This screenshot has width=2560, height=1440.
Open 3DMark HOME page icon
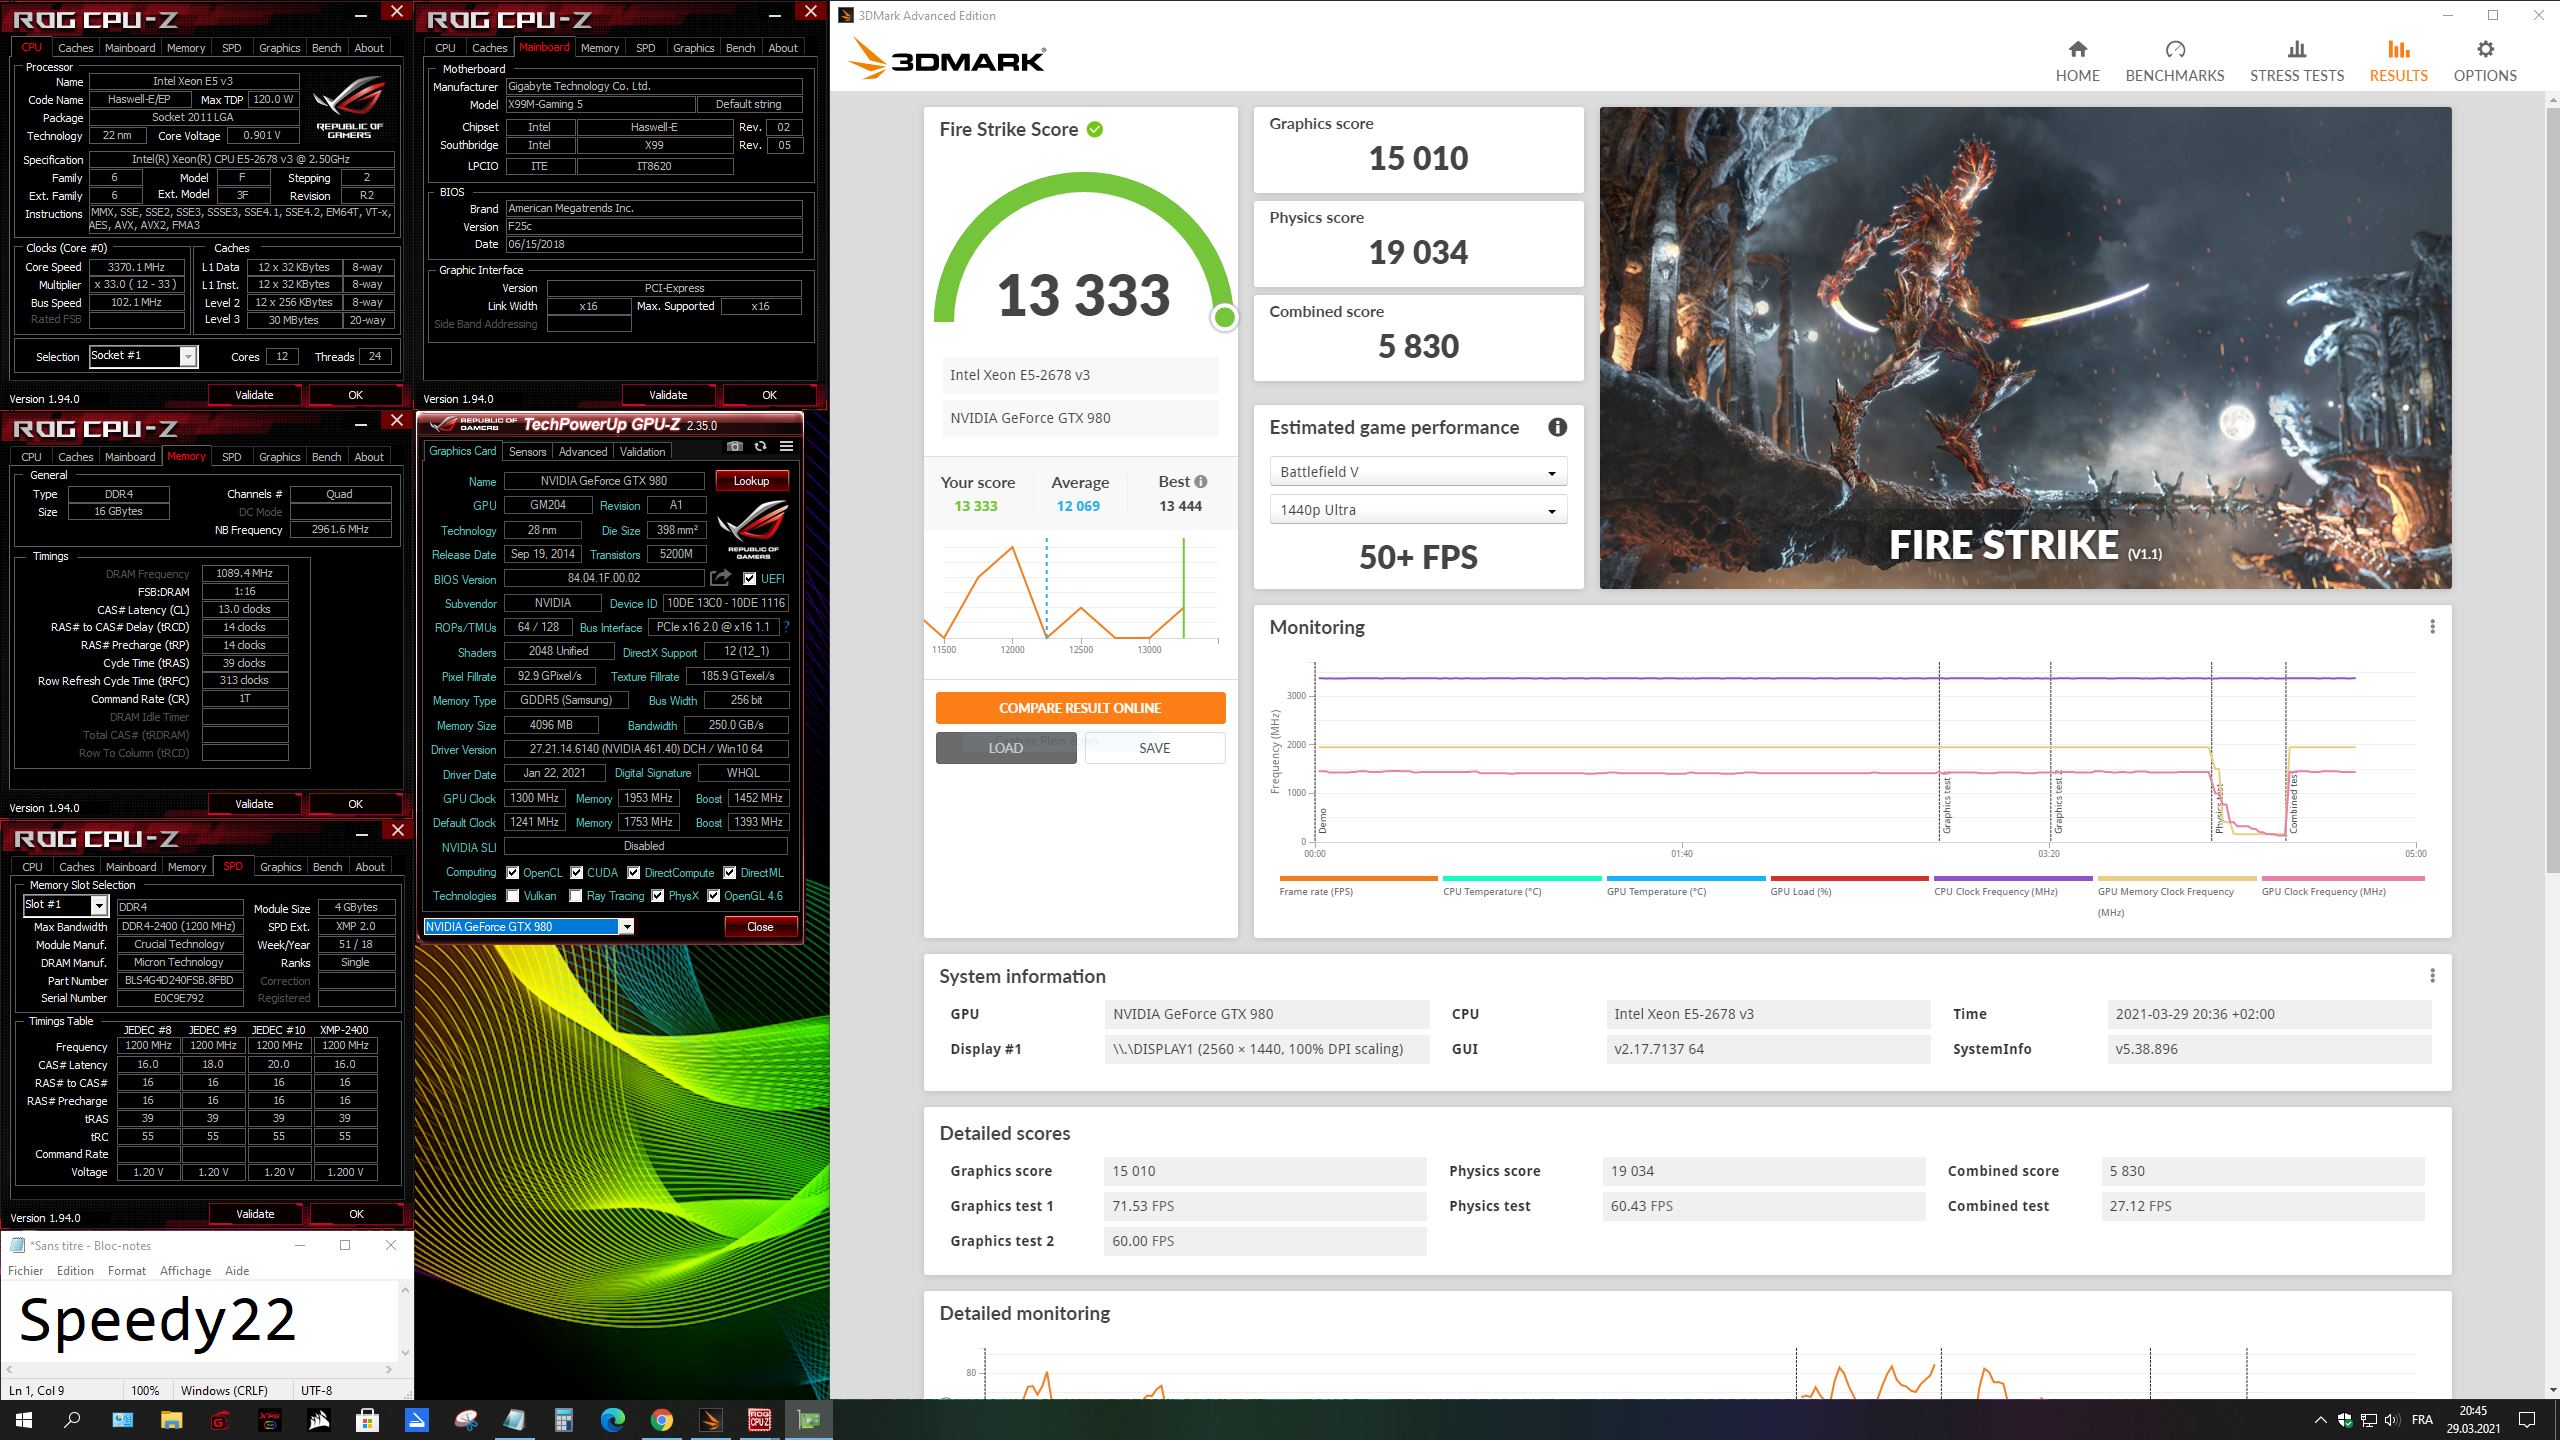click(2077, 49)
